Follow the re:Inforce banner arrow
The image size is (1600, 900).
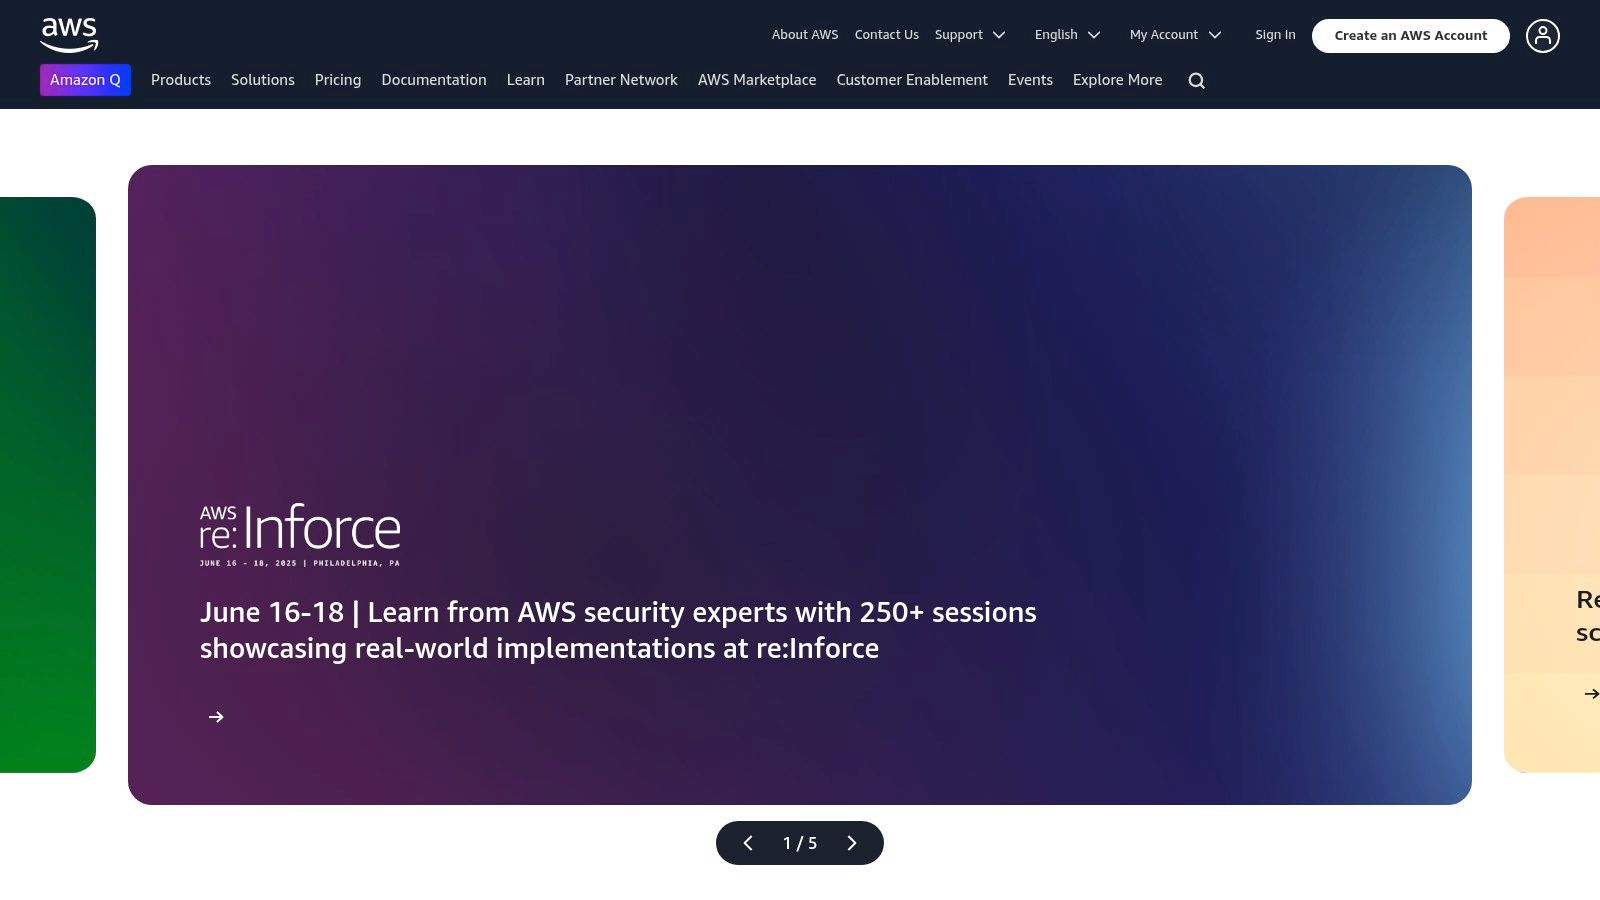coord(216,717)
